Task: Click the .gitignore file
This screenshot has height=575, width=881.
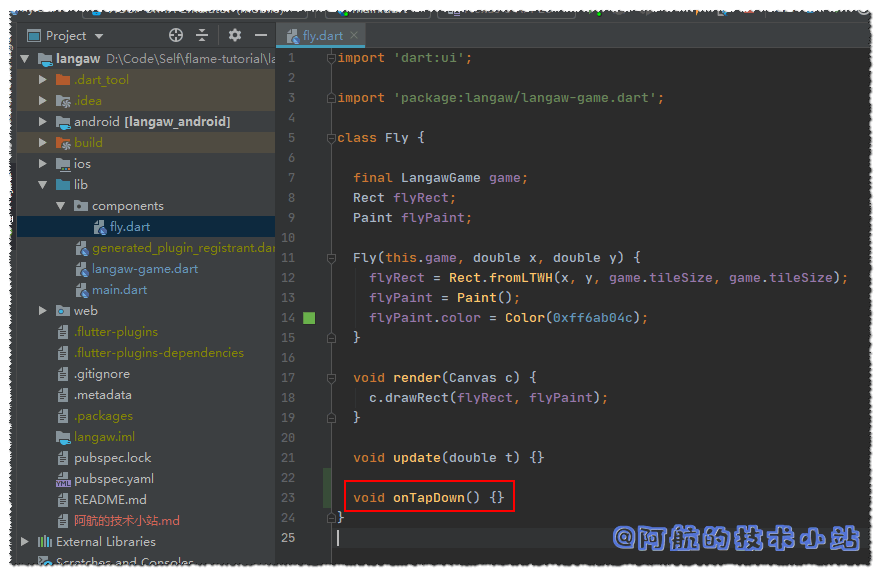Action: click(x=101, y=374)
